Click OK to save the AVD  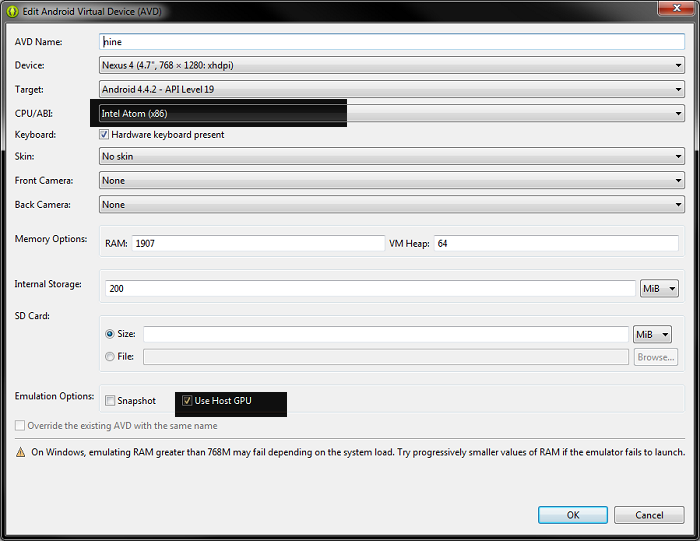[x=573, y=515]
